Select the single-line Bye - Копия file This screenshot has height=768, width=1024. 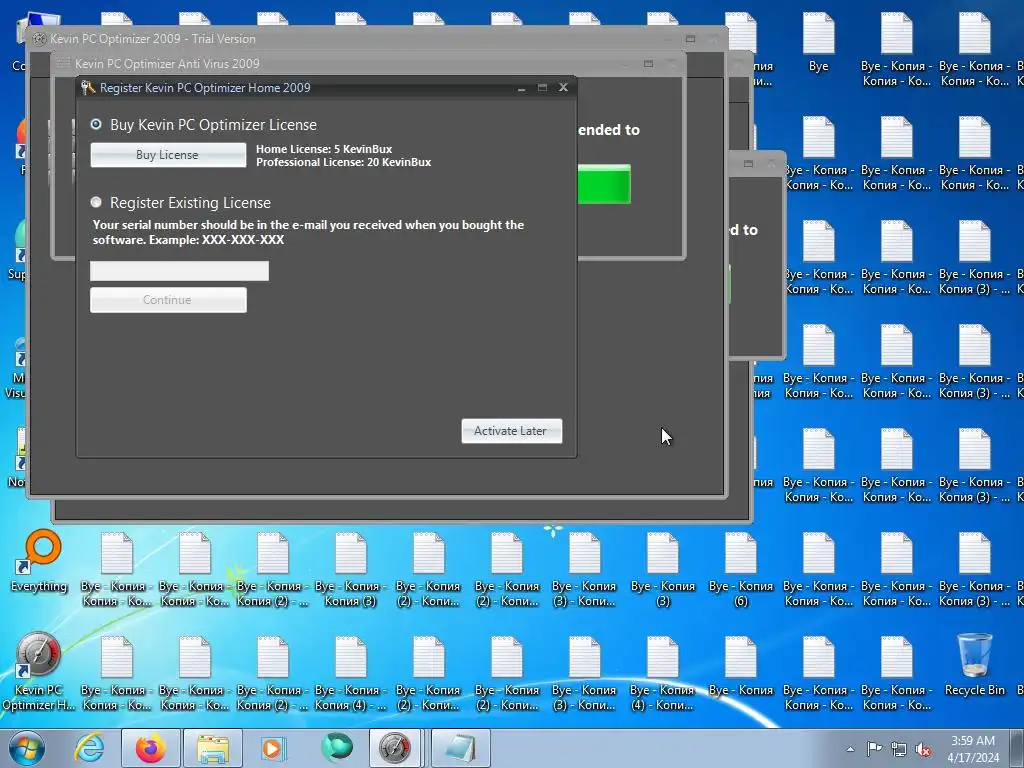pos(741,666)
